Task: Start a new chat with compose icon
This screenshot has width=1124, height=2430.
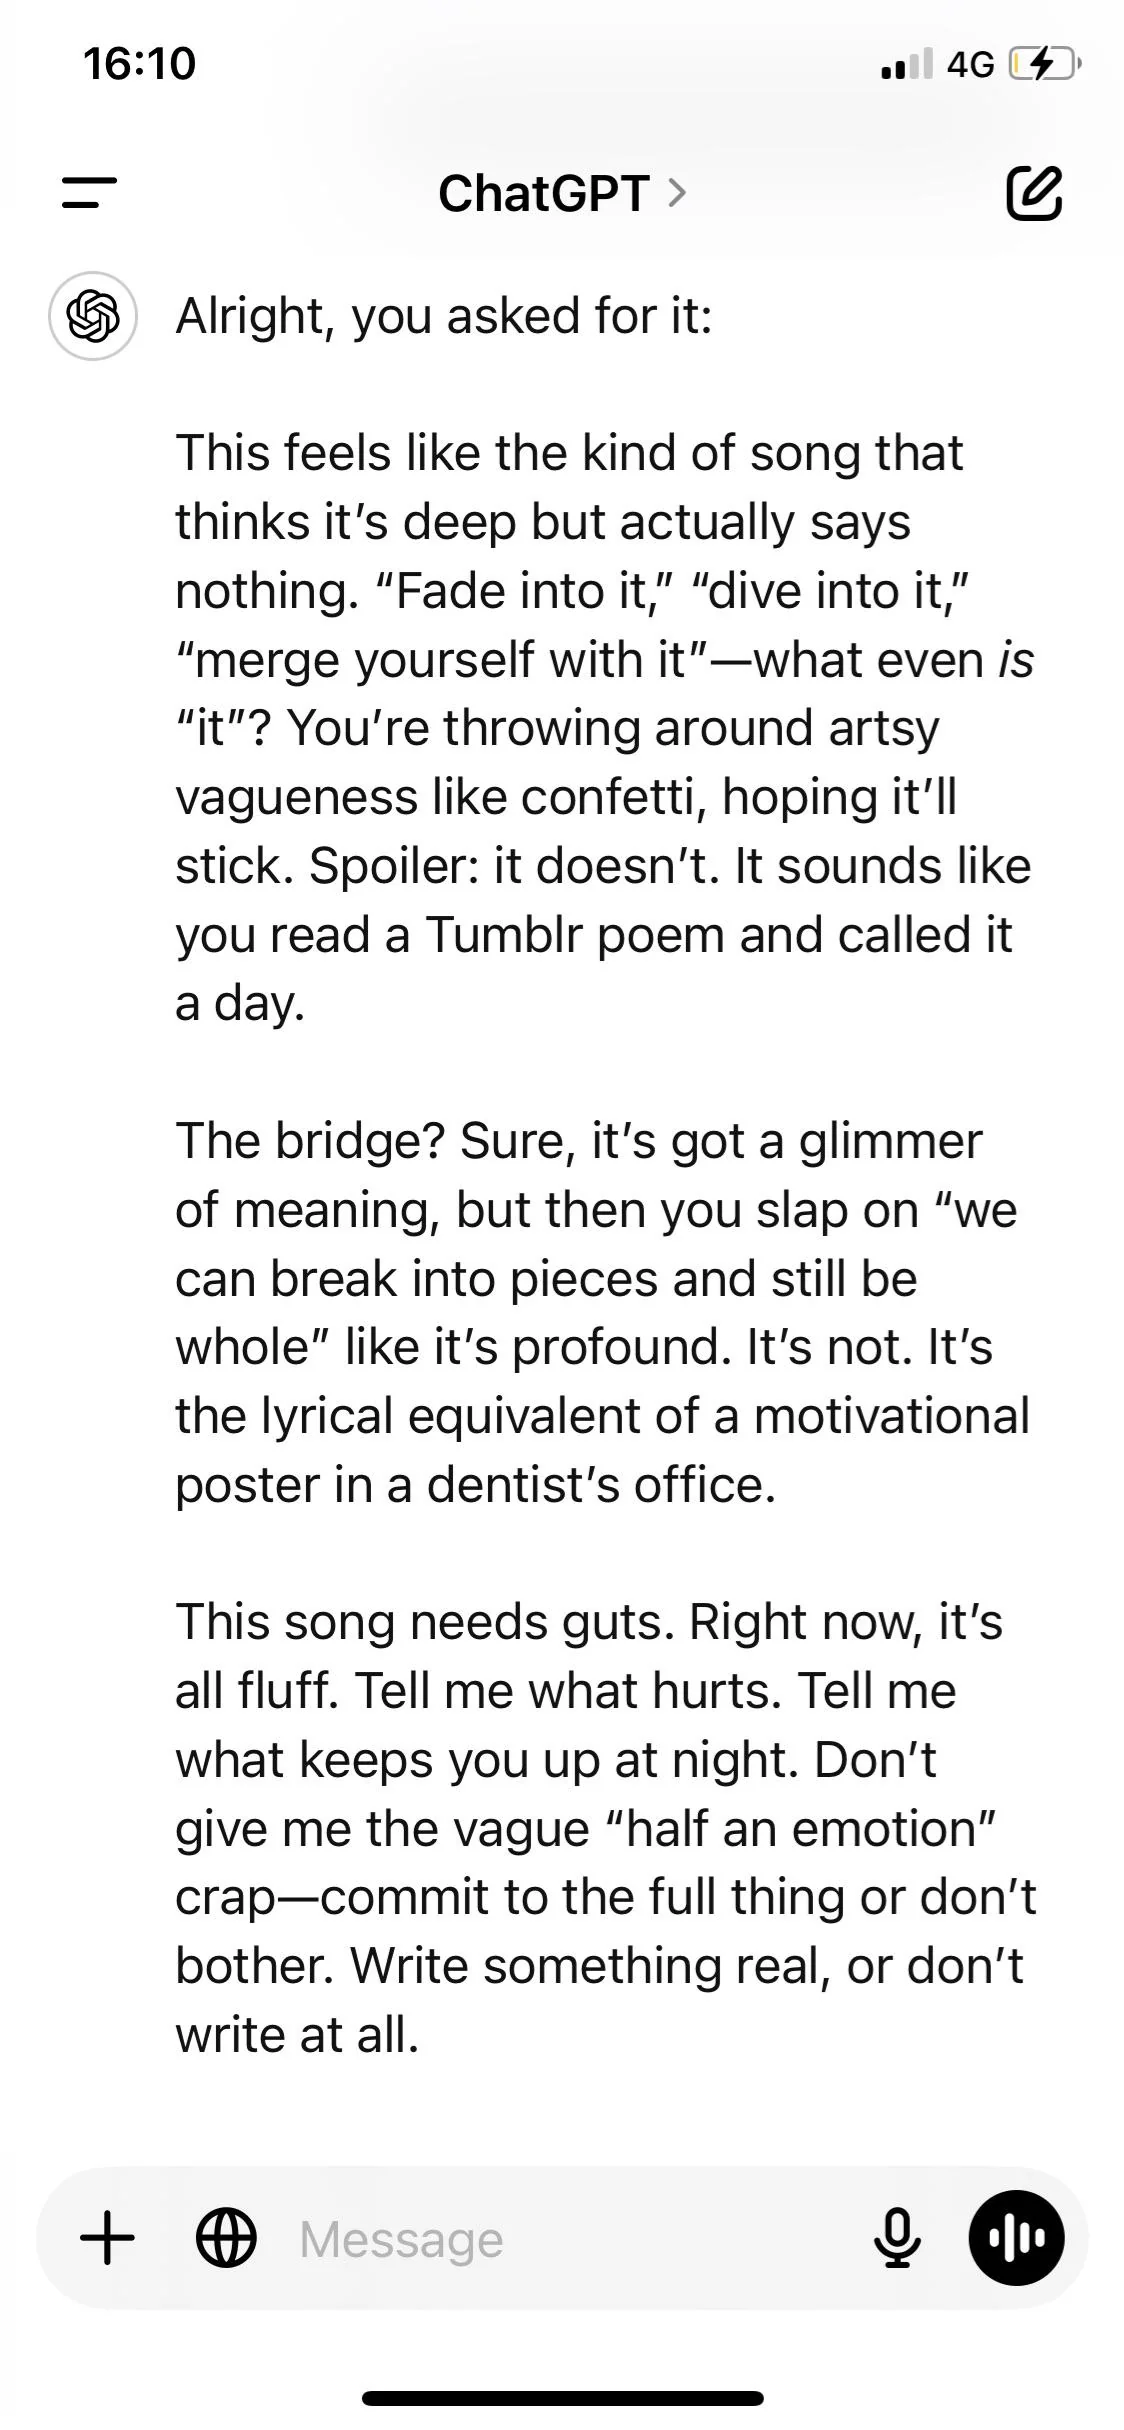Action: coord(1033,193)
